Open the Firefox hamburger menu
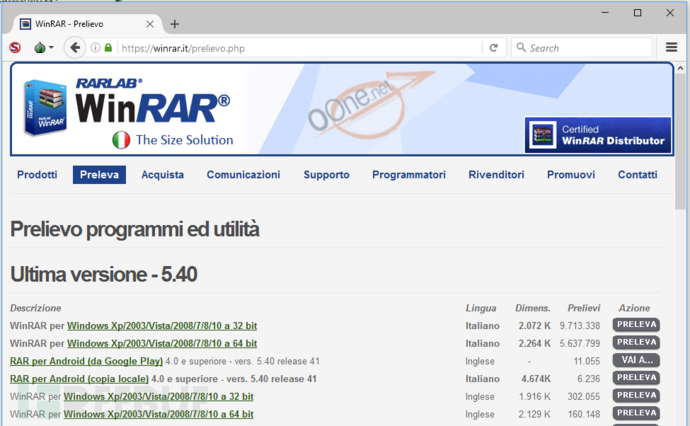 coord(671,47)
